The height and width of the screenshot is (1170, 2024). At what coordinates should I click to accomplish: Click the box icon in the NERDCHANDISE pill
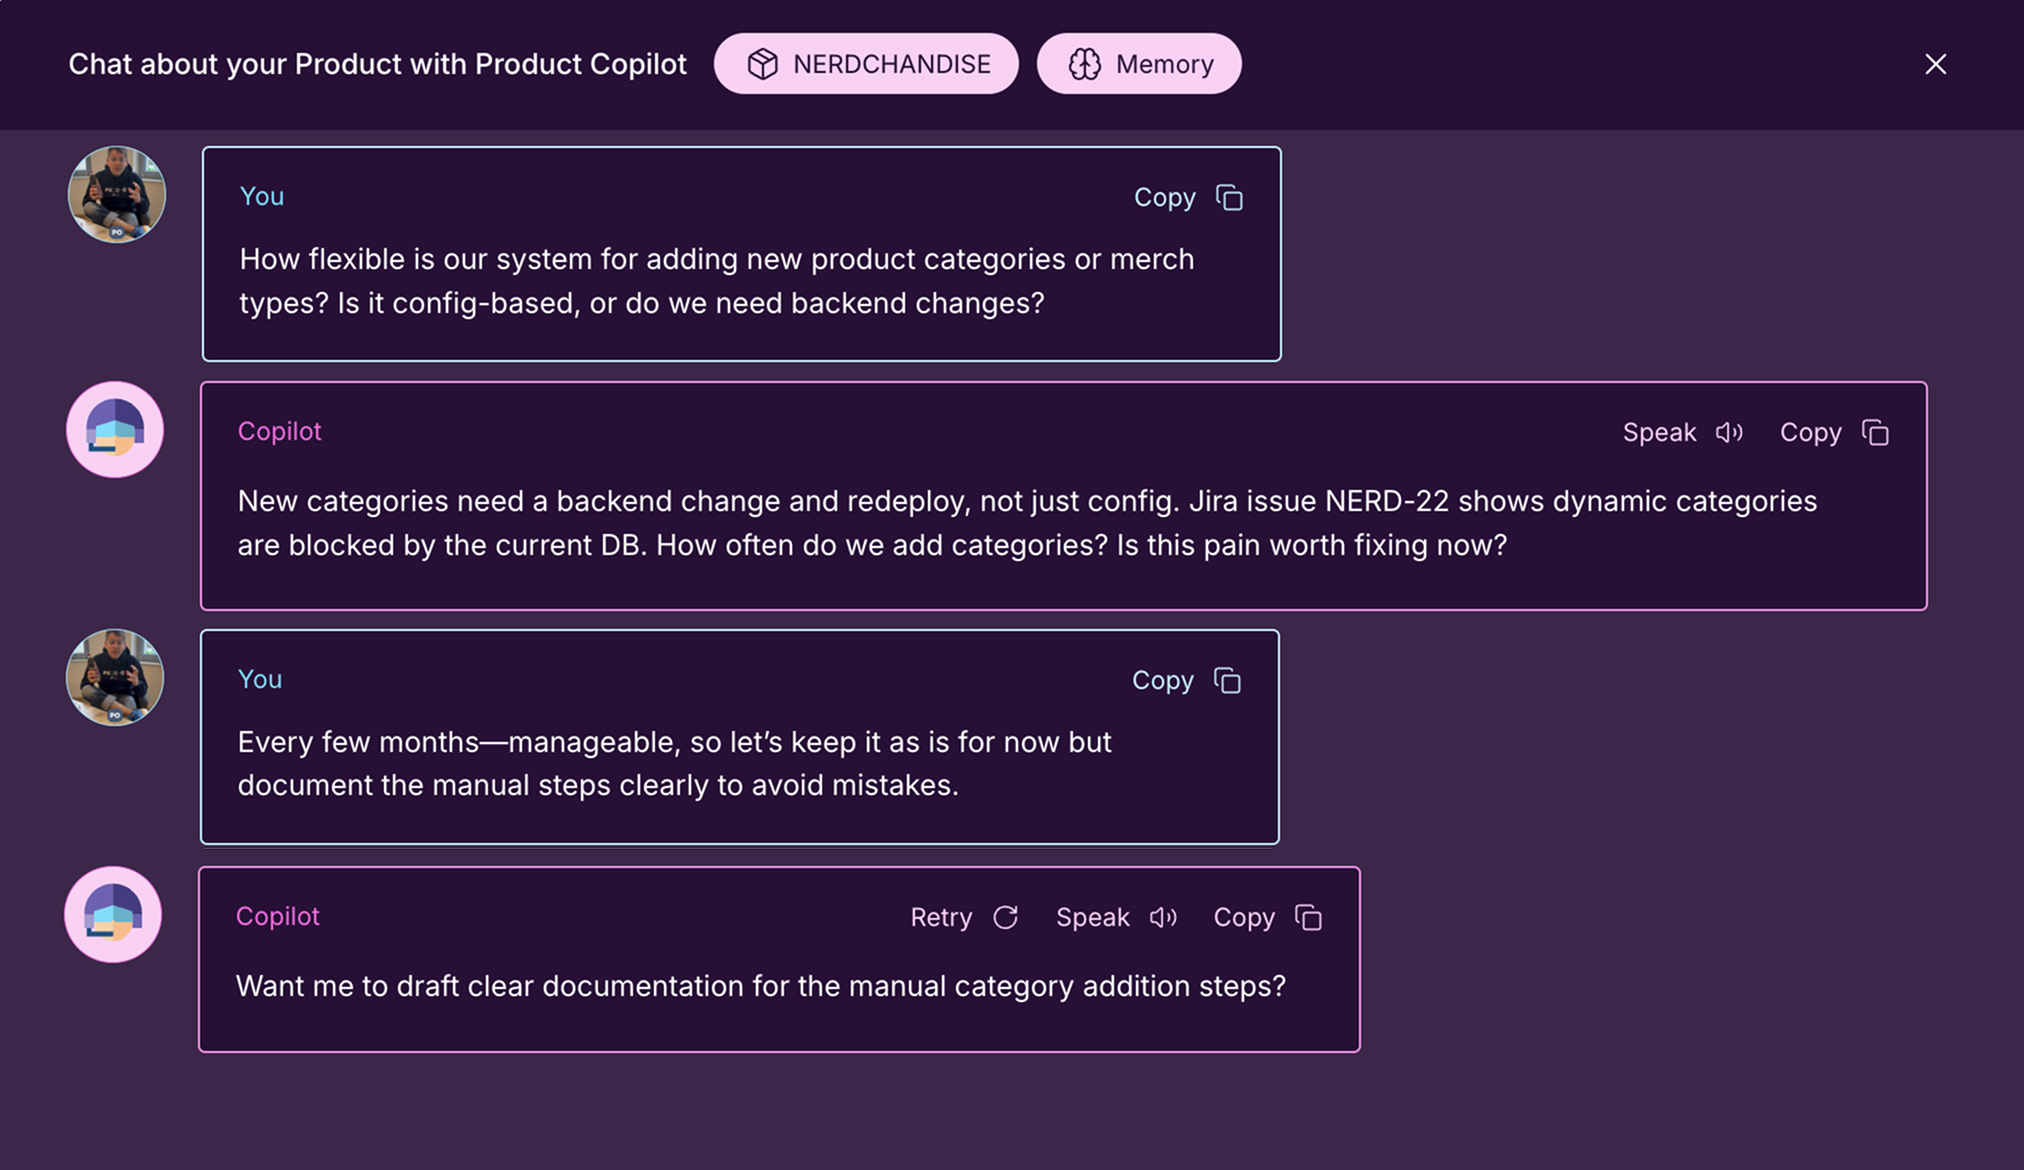762,64
